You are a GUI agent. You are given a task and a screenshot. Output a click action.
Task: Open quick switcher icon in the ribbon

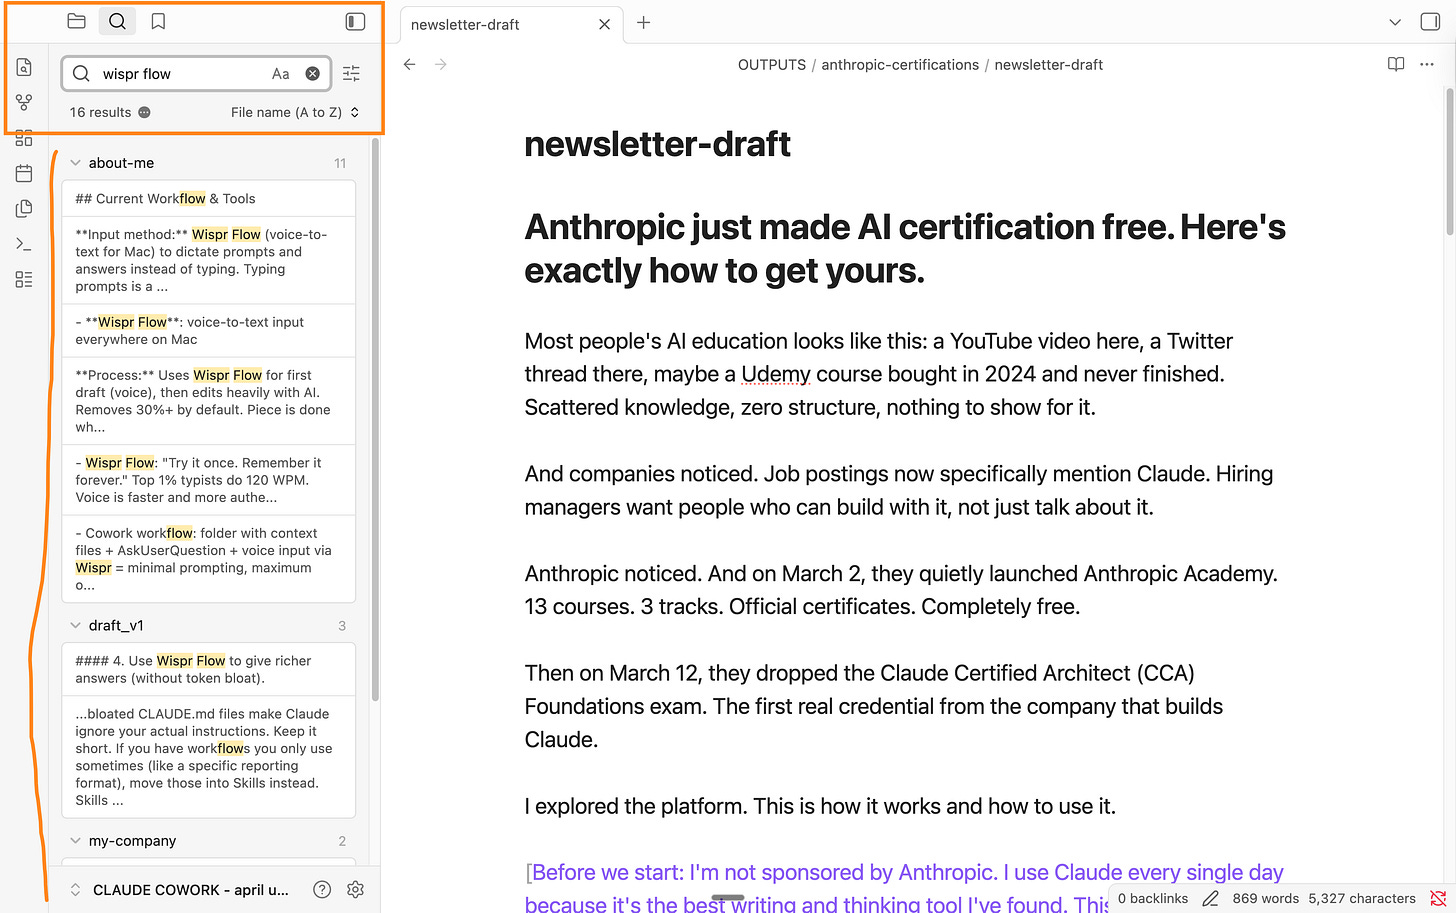pos(24,67)
